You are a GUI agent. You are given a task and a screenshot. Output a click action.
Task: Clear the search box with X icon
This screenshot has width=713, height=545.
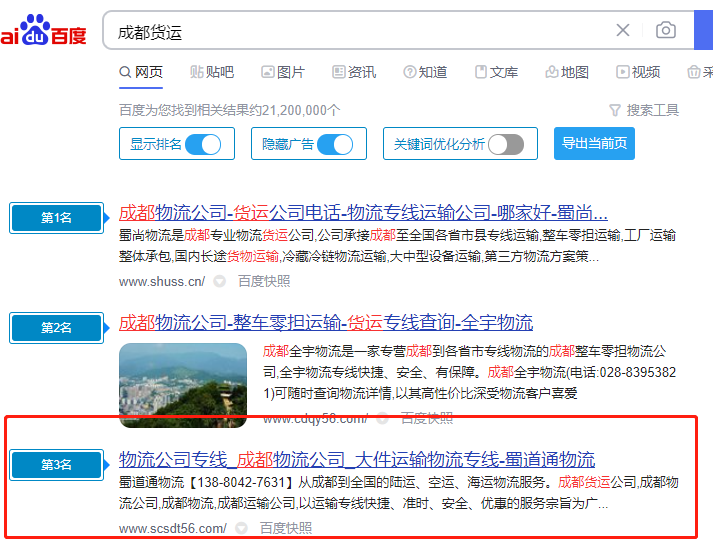[x=623, y=31]
